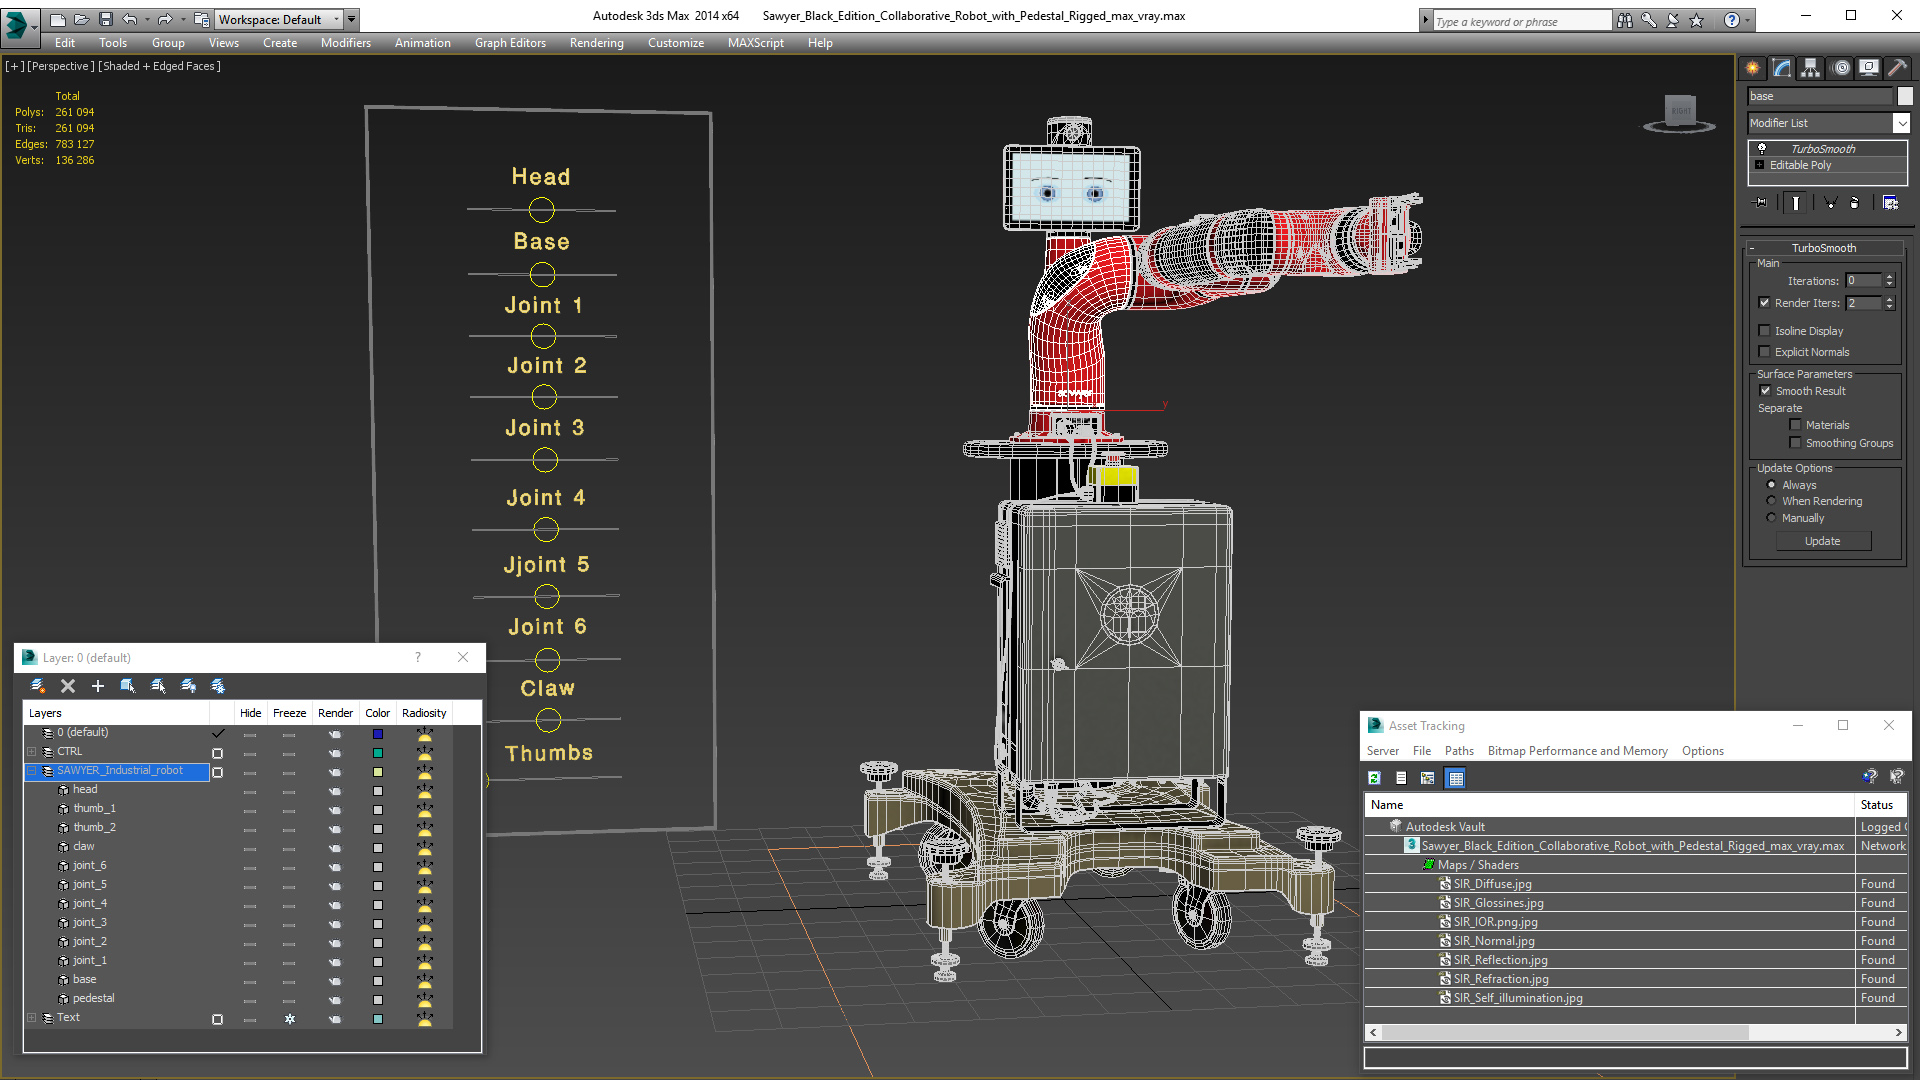Open Asset Tracking Paths menu
Image resolution: width=1920 pixels, height=1080 pixels.
1459,751
